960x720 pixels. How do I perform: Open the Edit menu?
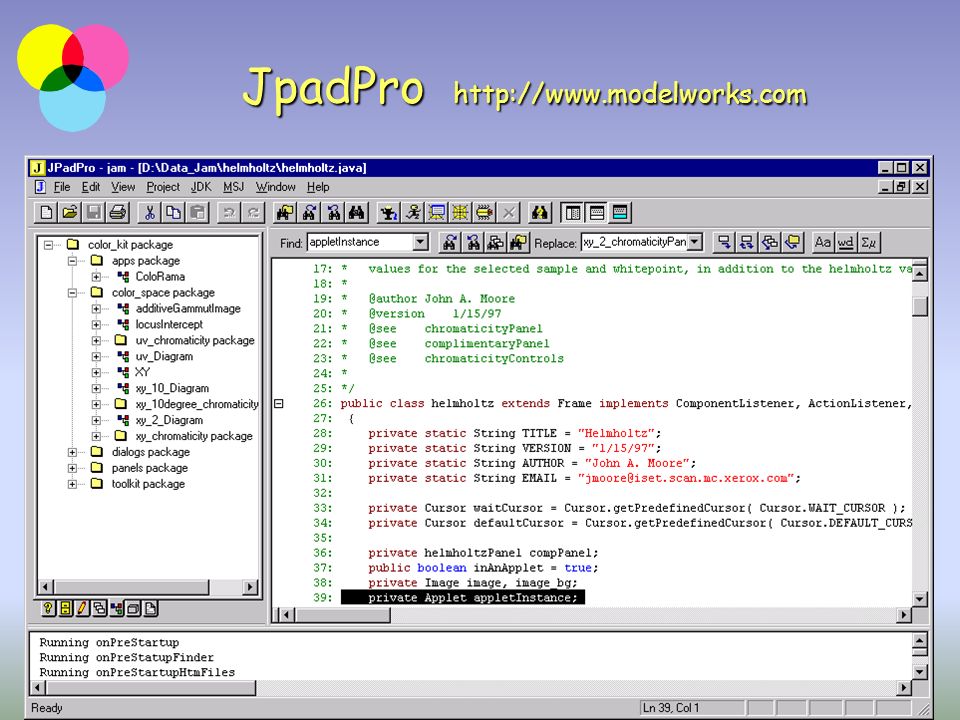(91, 187)
